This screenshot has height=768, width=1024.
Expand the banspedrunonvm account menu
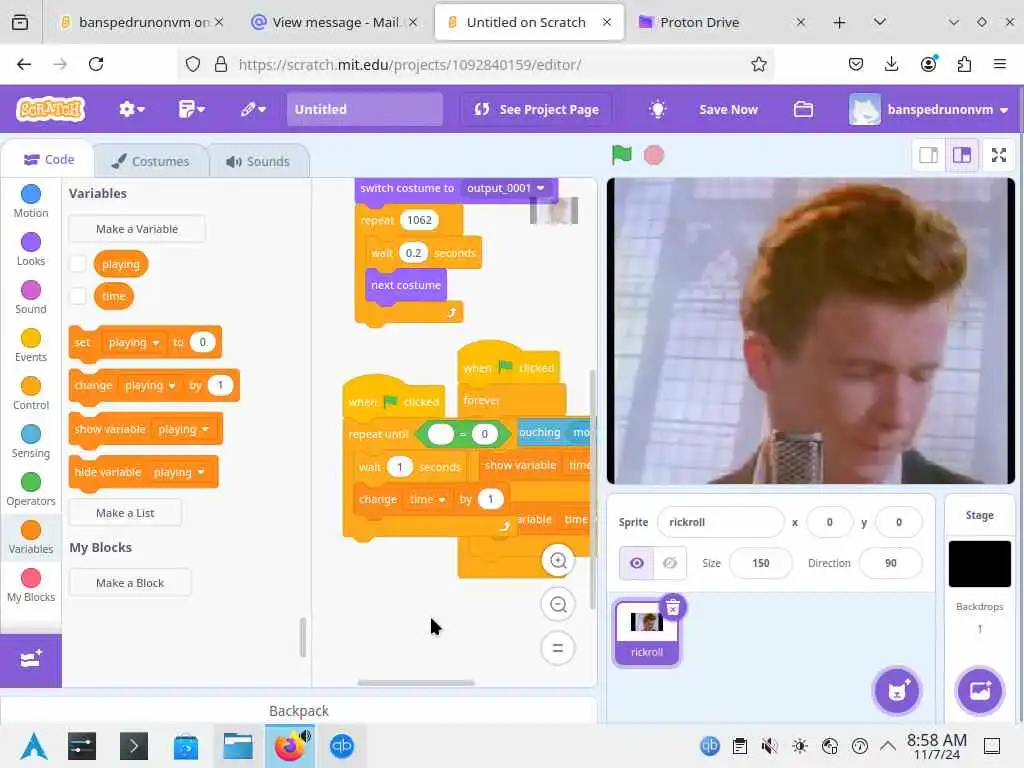pos(929,109)
